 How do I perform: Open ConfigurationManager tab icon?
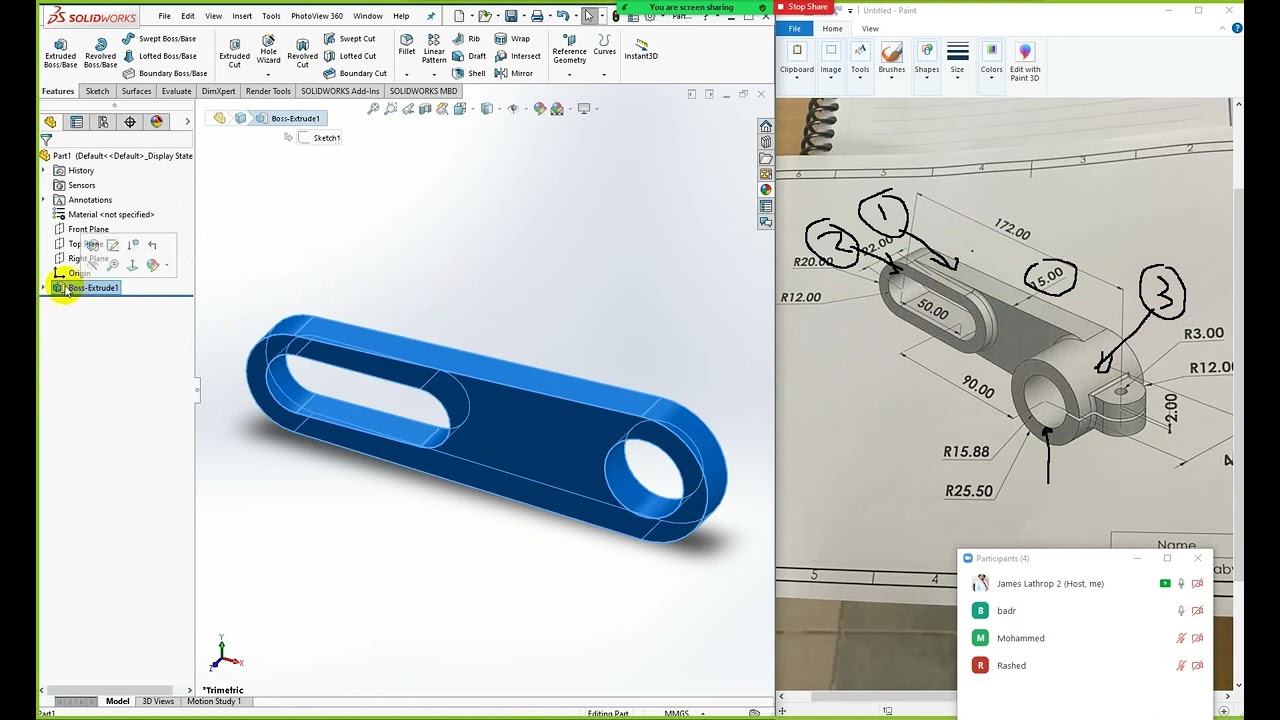103,122
